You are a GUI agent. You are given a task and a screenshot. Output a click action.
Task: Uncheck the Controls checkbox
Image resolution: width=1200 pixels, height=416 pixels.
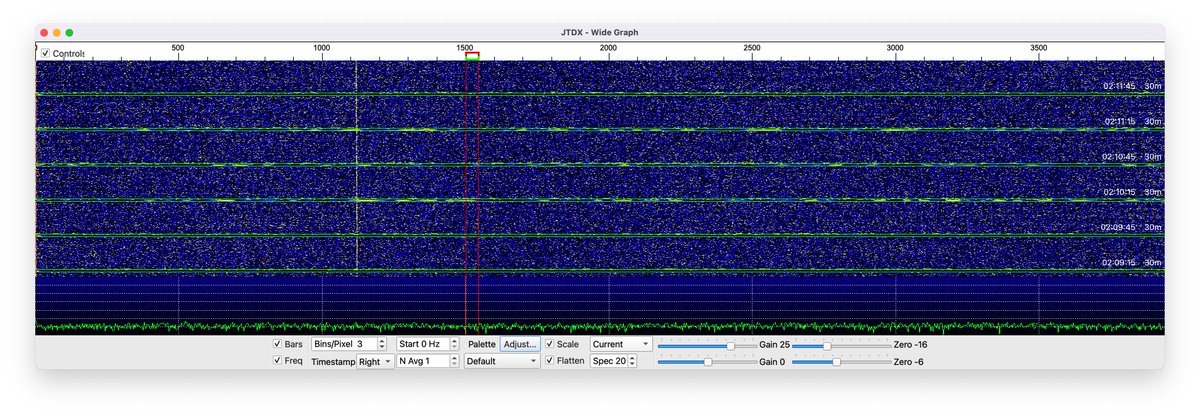click(x=45, y=54)
